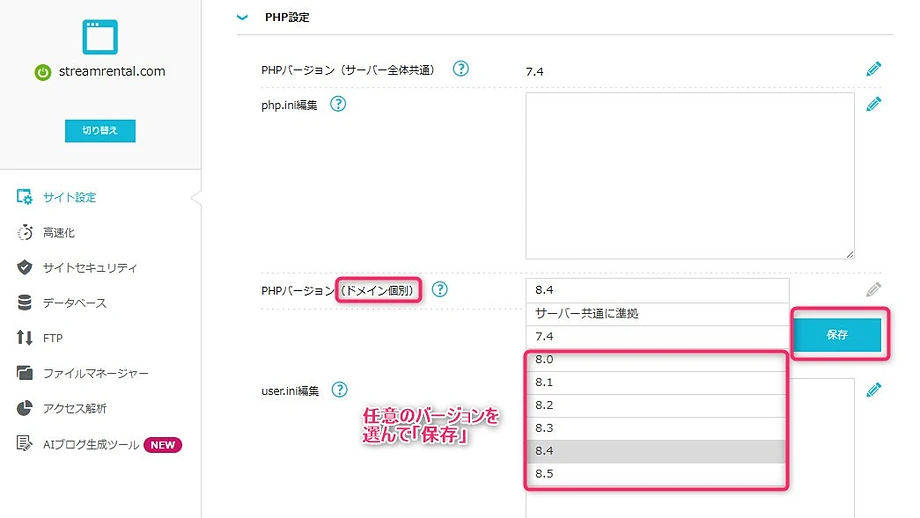920x518 pixels.
Task: Open help for PHPバージョン(サーバー全体共通)
Action: coord(461,69)
